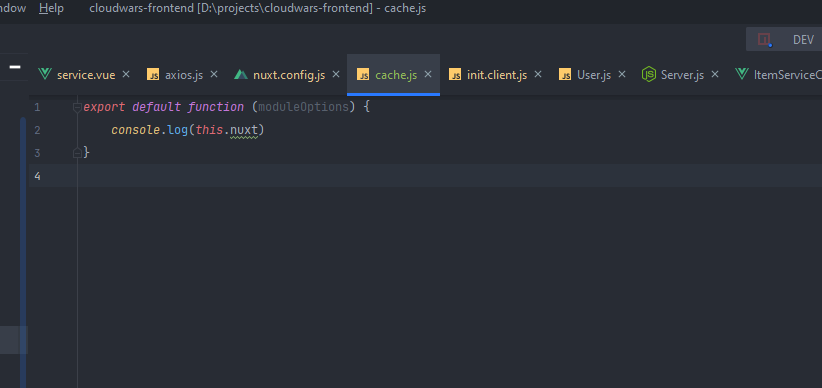Close the User.js tab

point(622,74)
